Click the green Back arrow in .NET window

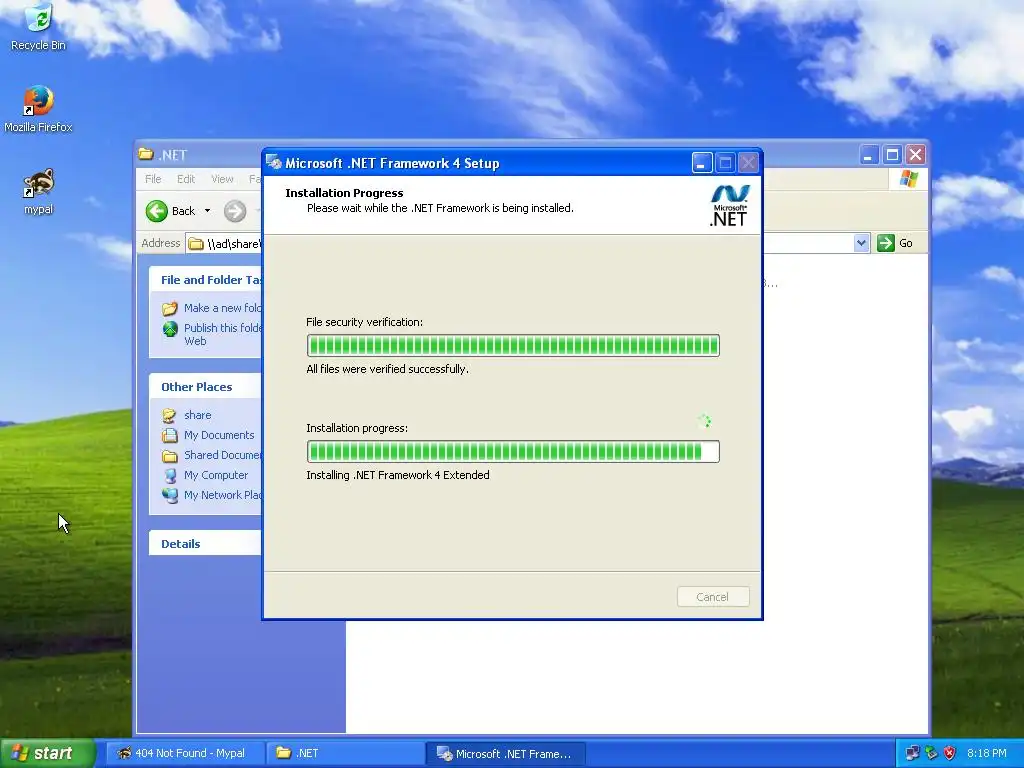(x=157, y=211)
